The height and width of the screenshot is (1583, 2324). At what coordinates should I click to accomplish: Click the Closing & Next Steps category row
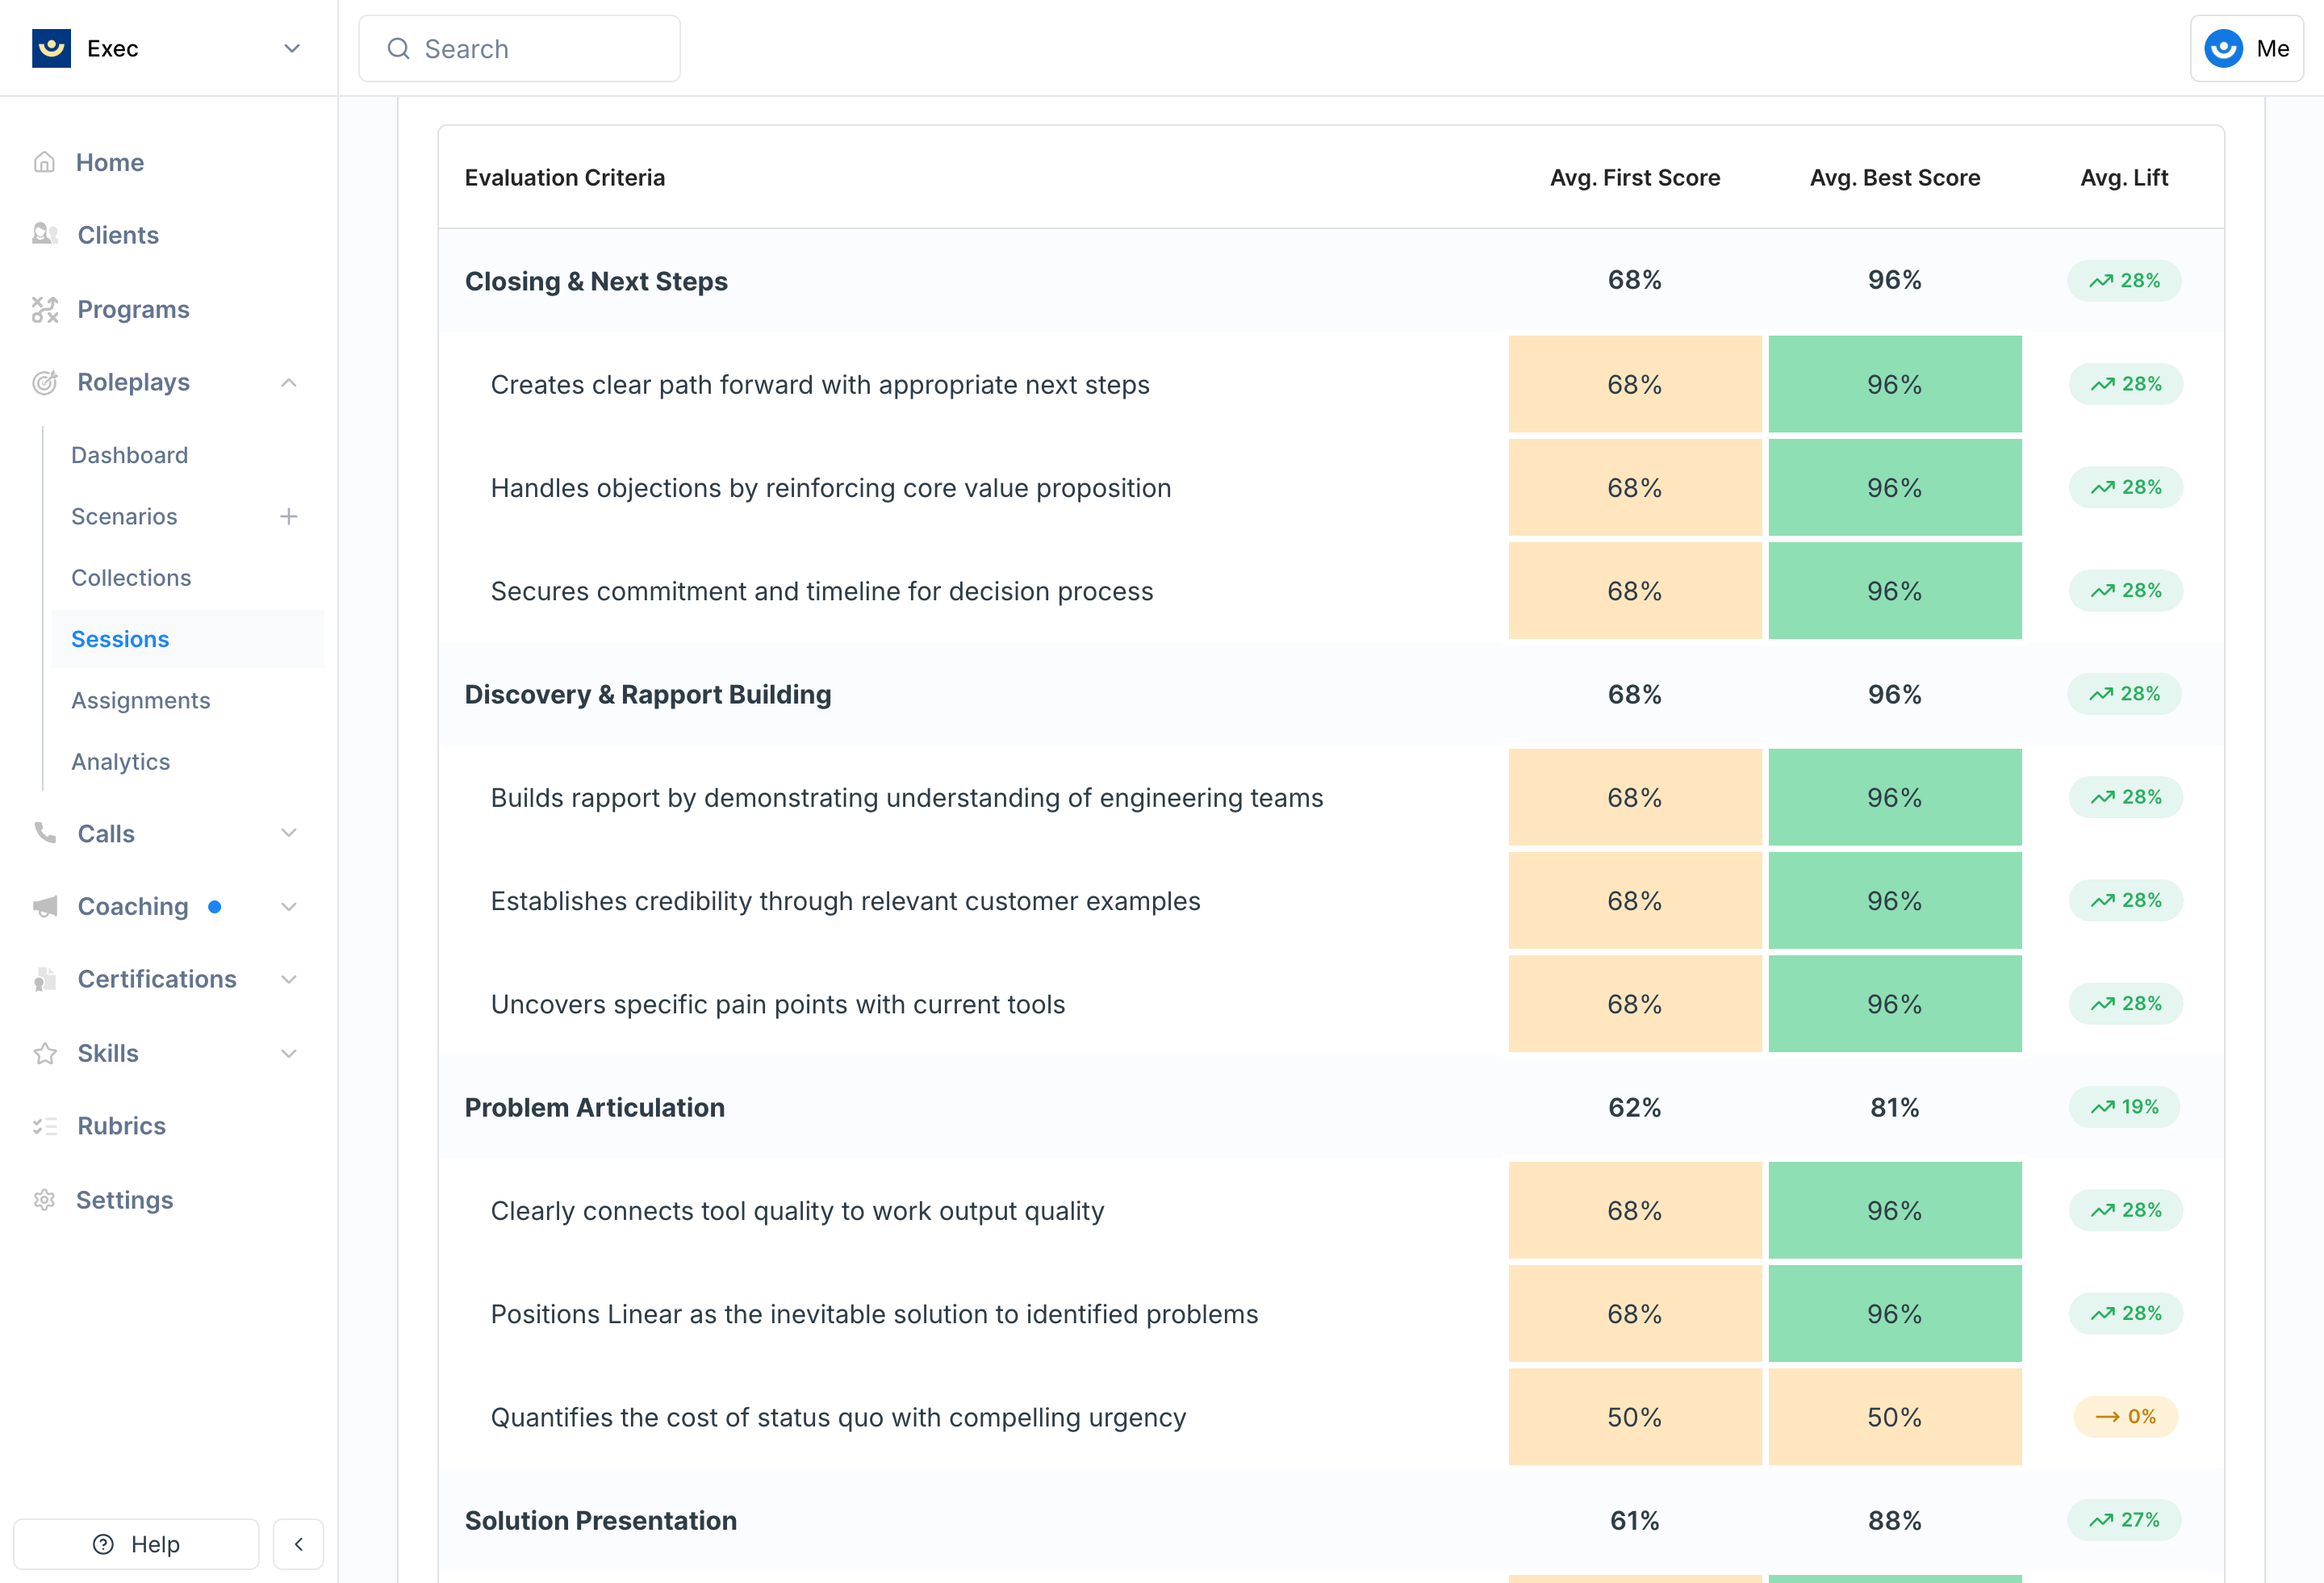point(1331,281)
